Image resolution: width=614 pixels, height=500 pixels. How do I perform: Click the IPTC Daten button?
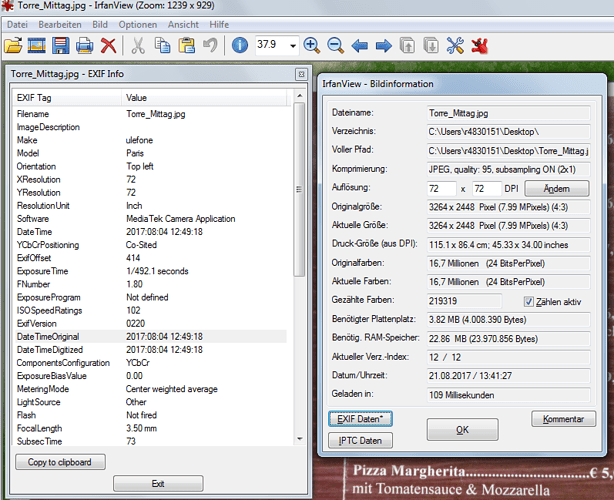[x=360, y=440]
